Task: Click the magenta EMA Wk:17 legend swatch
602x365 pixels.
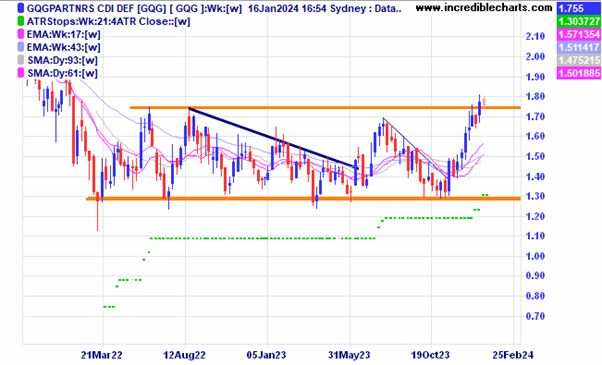Action: point(21,34)
